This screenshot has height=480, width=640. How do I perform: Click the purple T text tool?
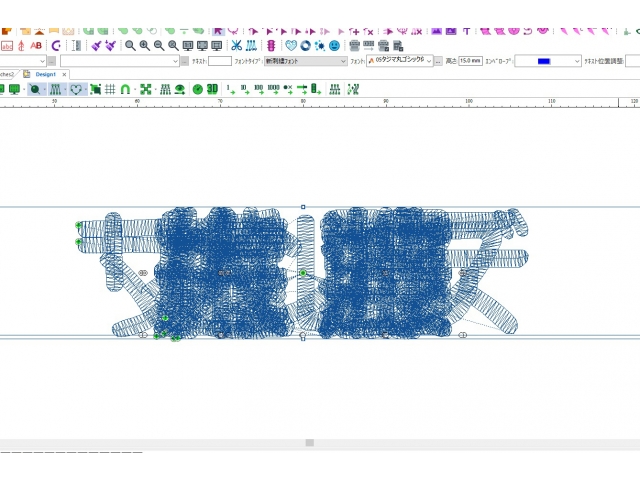point(467,31)
